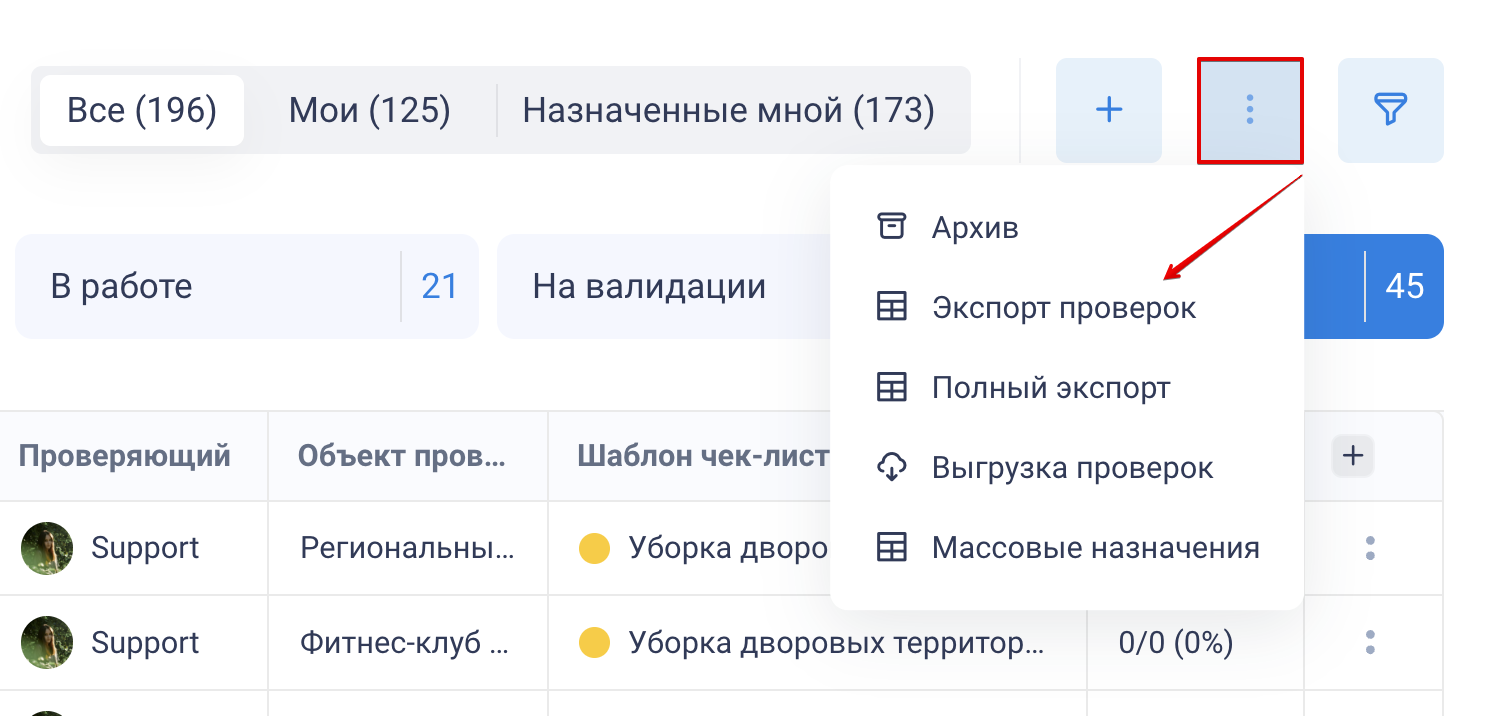
Task: Select "Экспорт проверок" menu entry
Action: [x=1063, y=307]
